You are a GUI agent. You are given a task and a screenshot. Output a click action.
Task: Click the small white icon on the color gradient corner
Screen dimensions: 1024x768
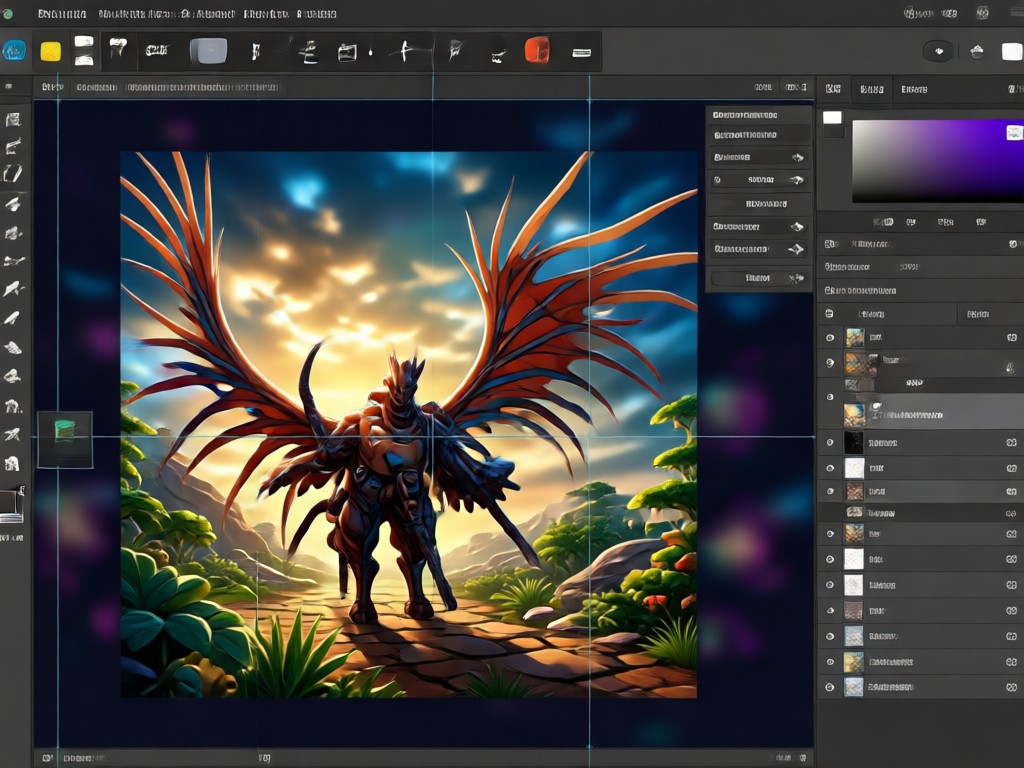[1014, 133]
